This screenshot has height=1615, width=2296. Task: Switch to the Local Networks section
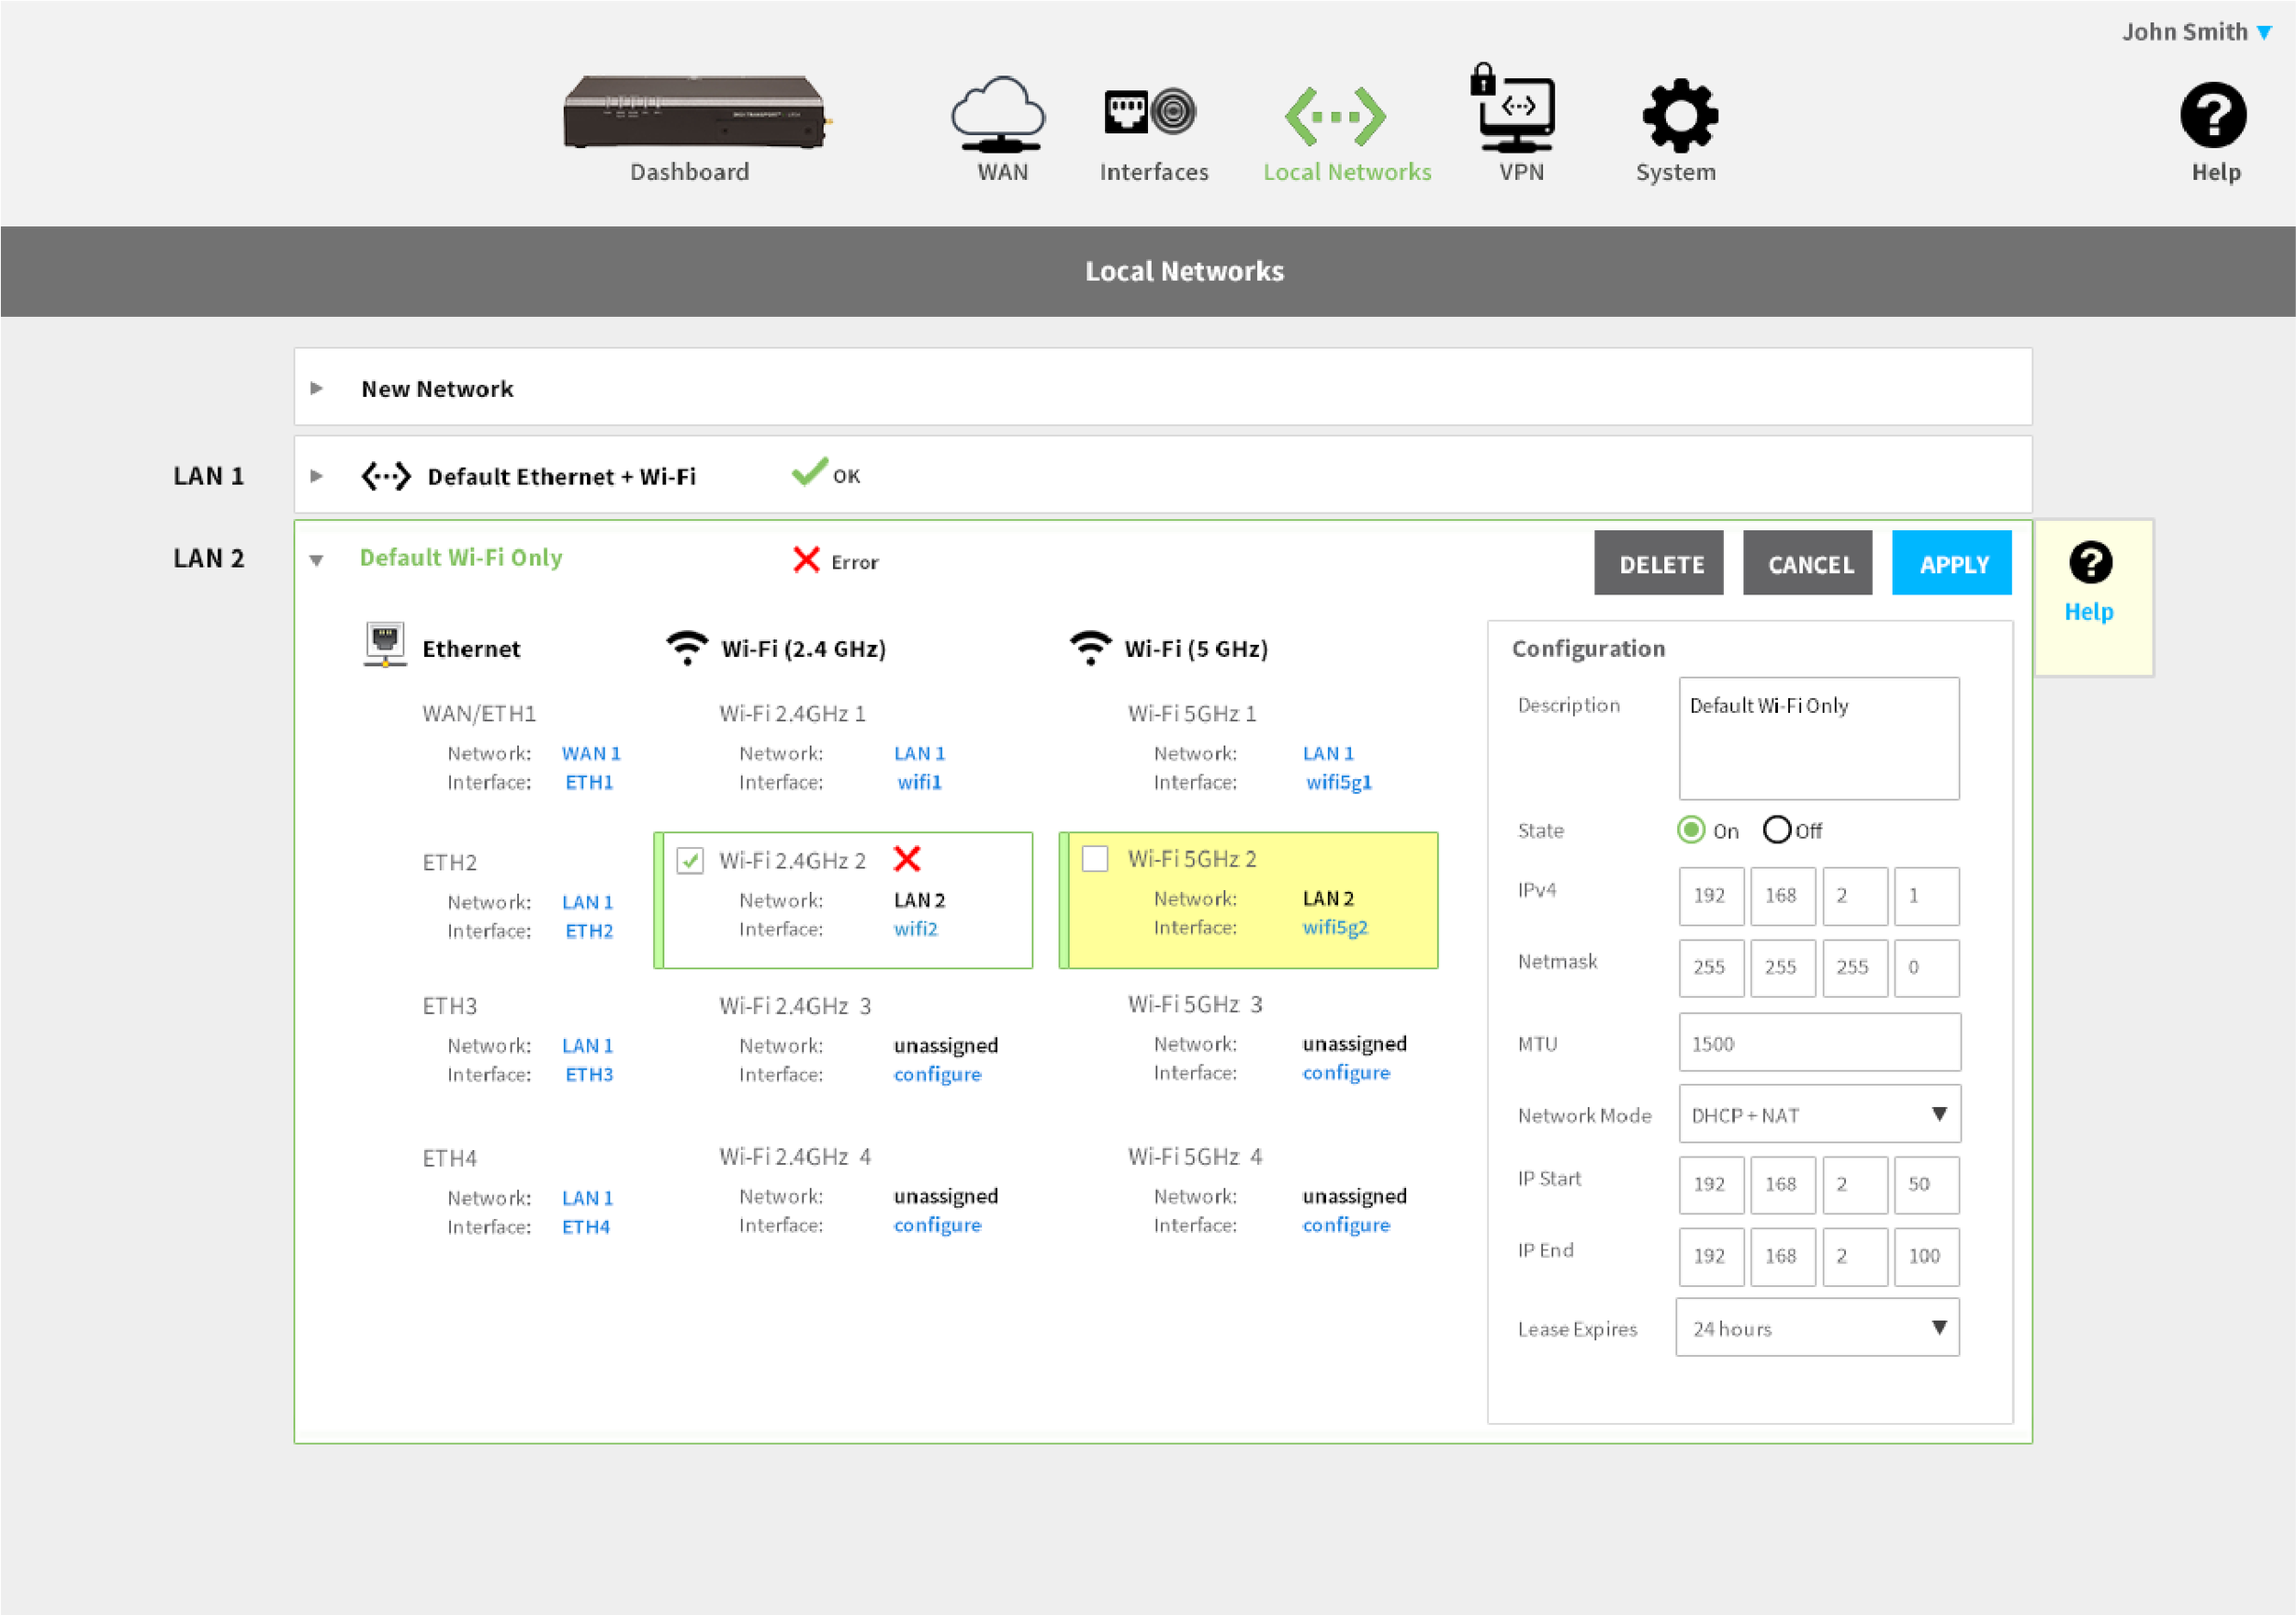click(1347, 171)
